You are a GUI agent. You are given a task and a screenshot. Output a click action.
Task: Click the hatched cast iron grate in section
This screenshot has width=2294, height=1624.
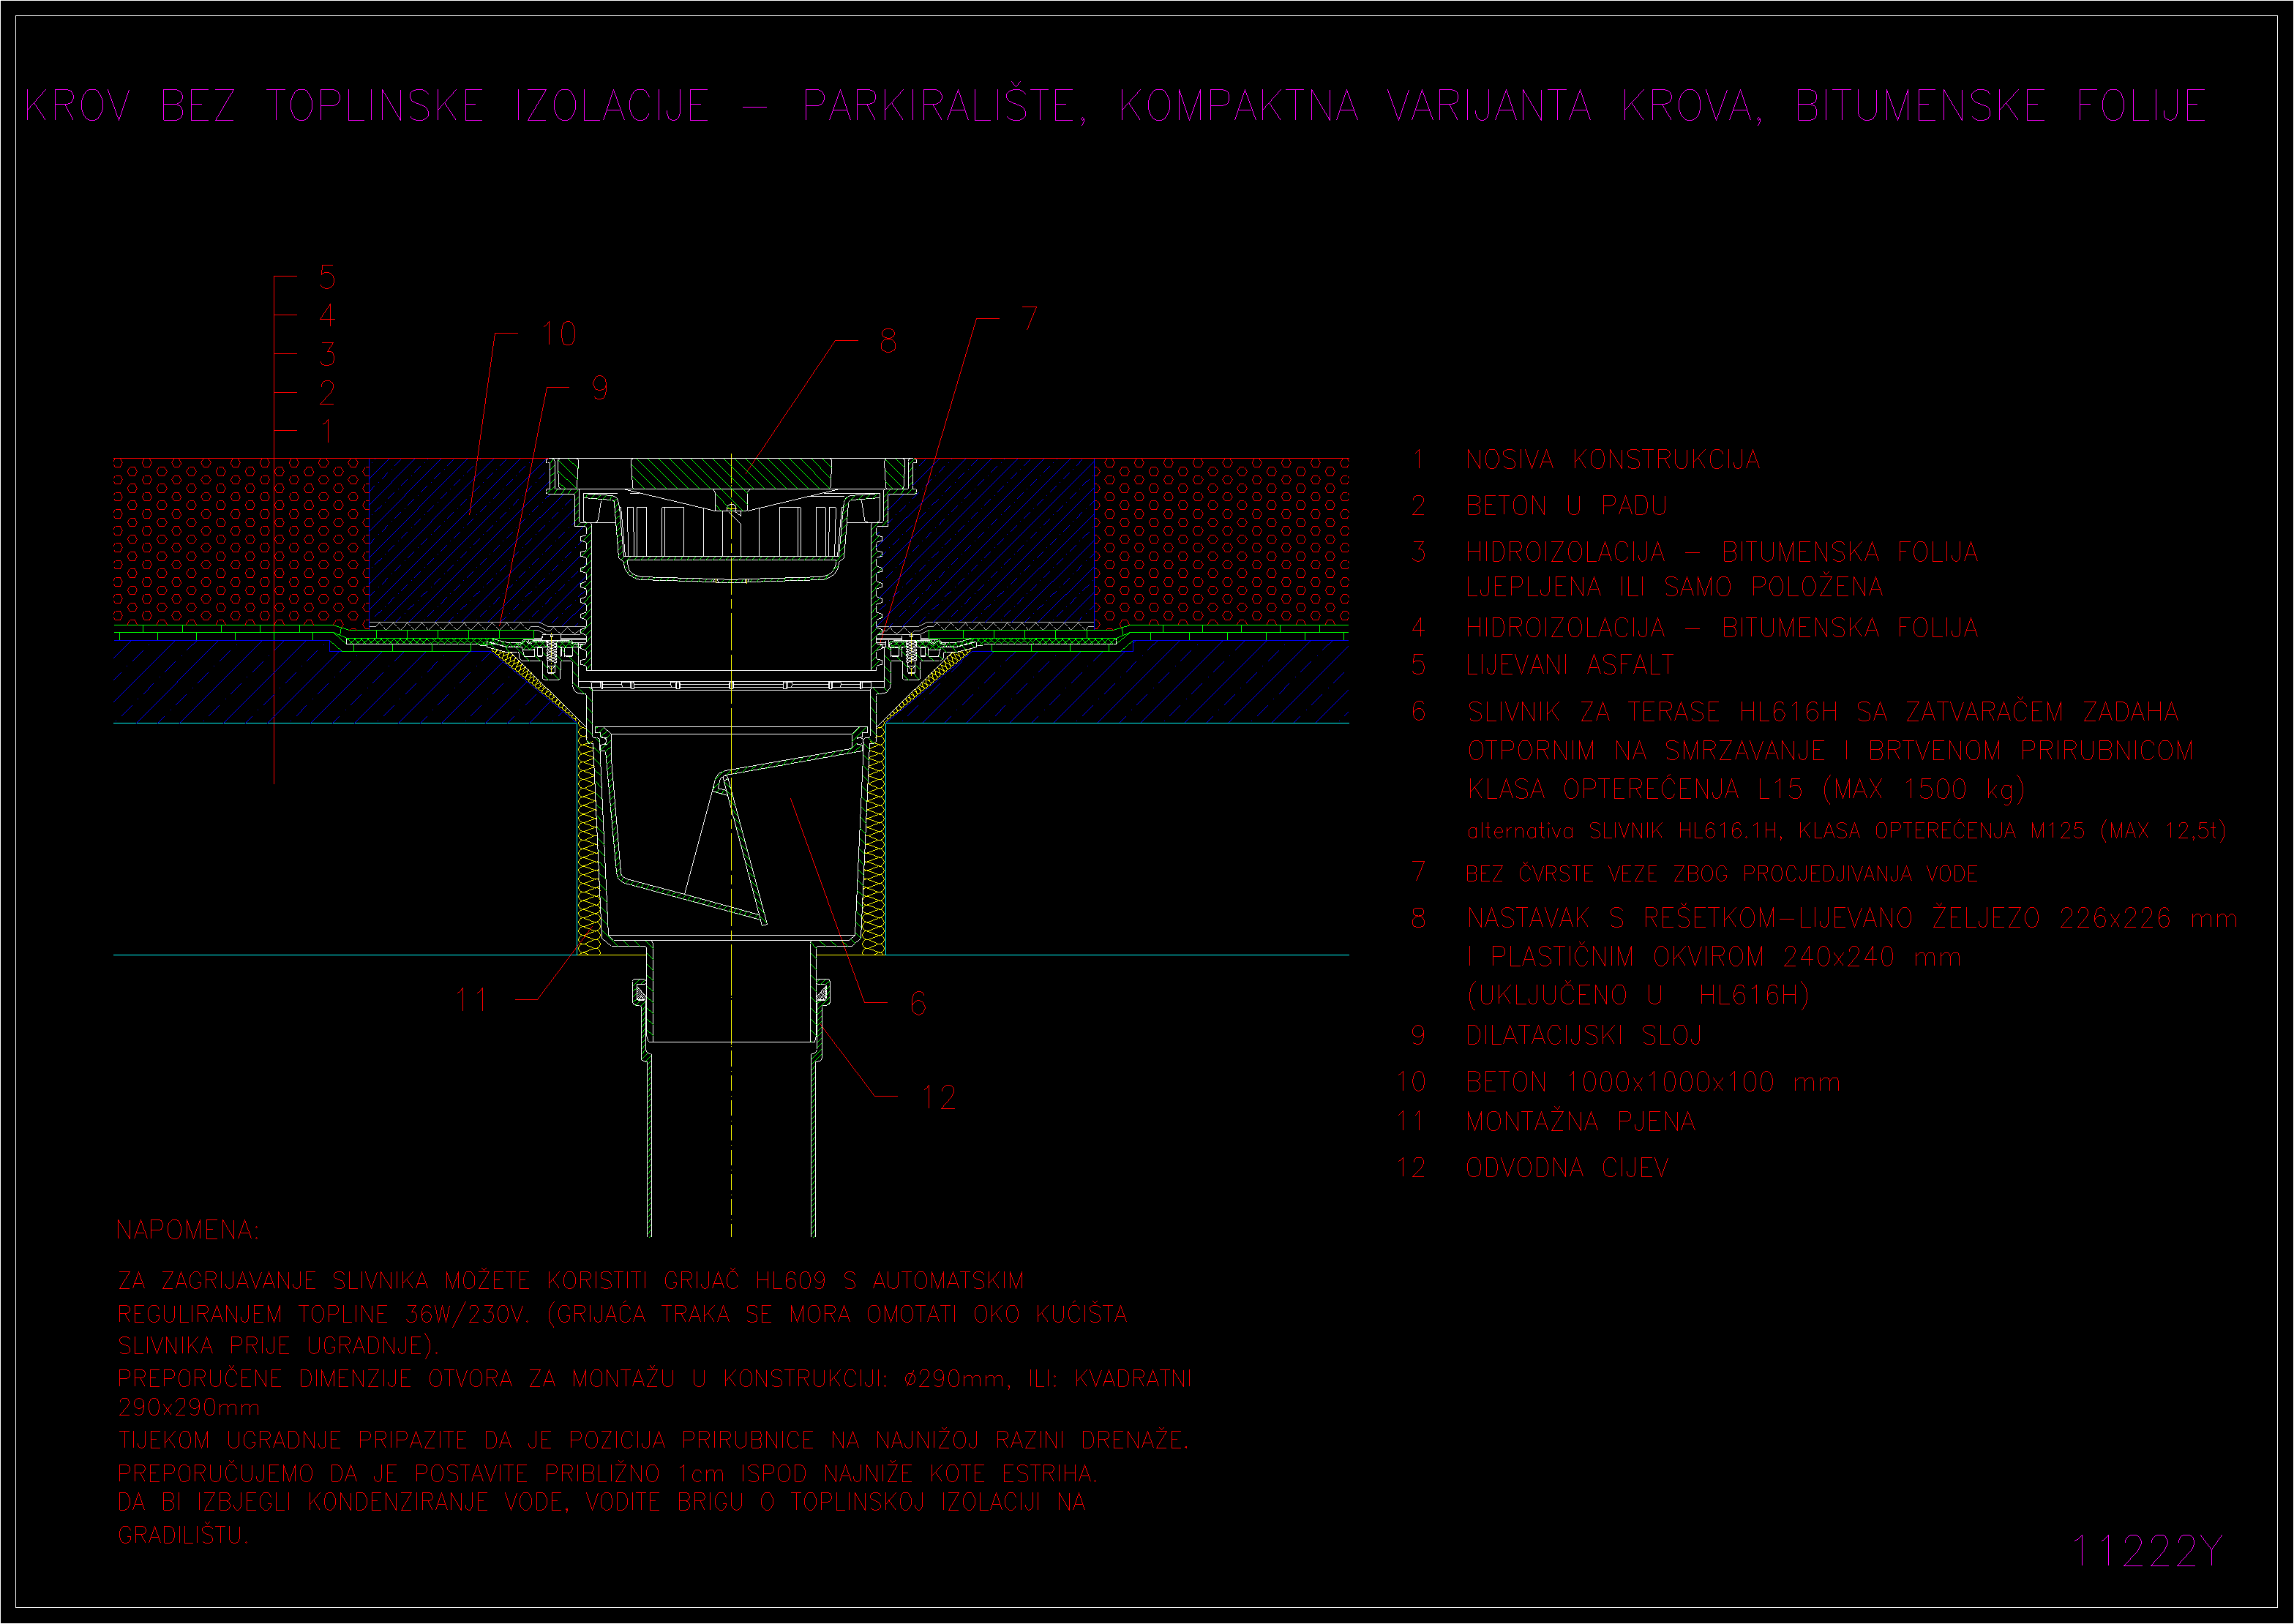tap(731, 474)
